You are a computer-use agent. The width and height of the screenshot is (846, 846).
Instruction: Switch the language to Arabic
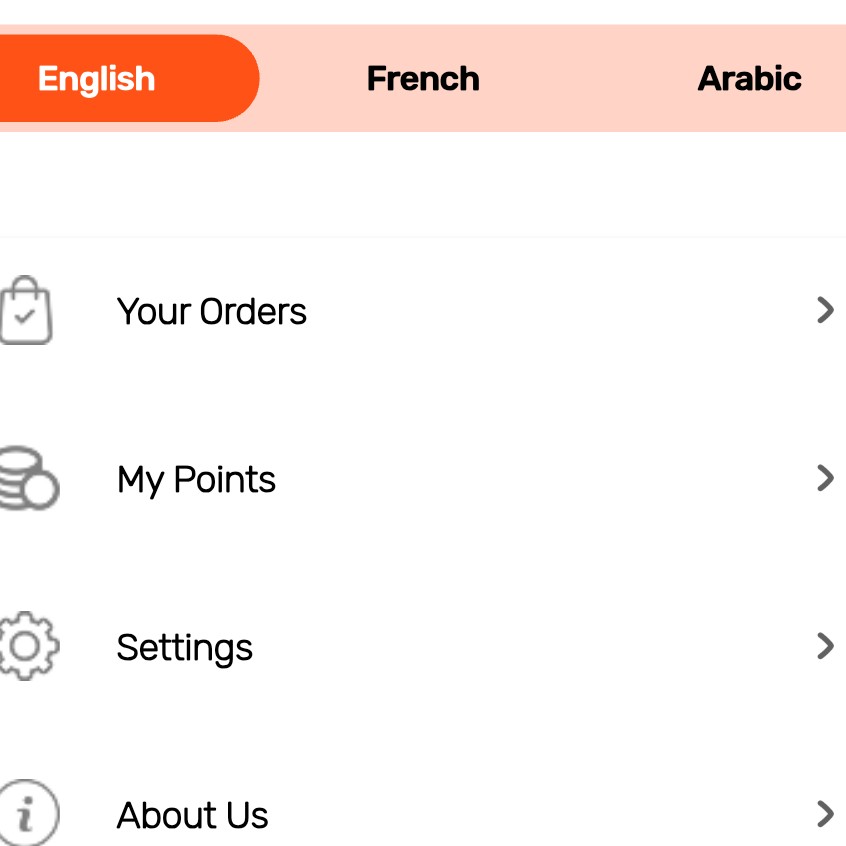(749, 79)
